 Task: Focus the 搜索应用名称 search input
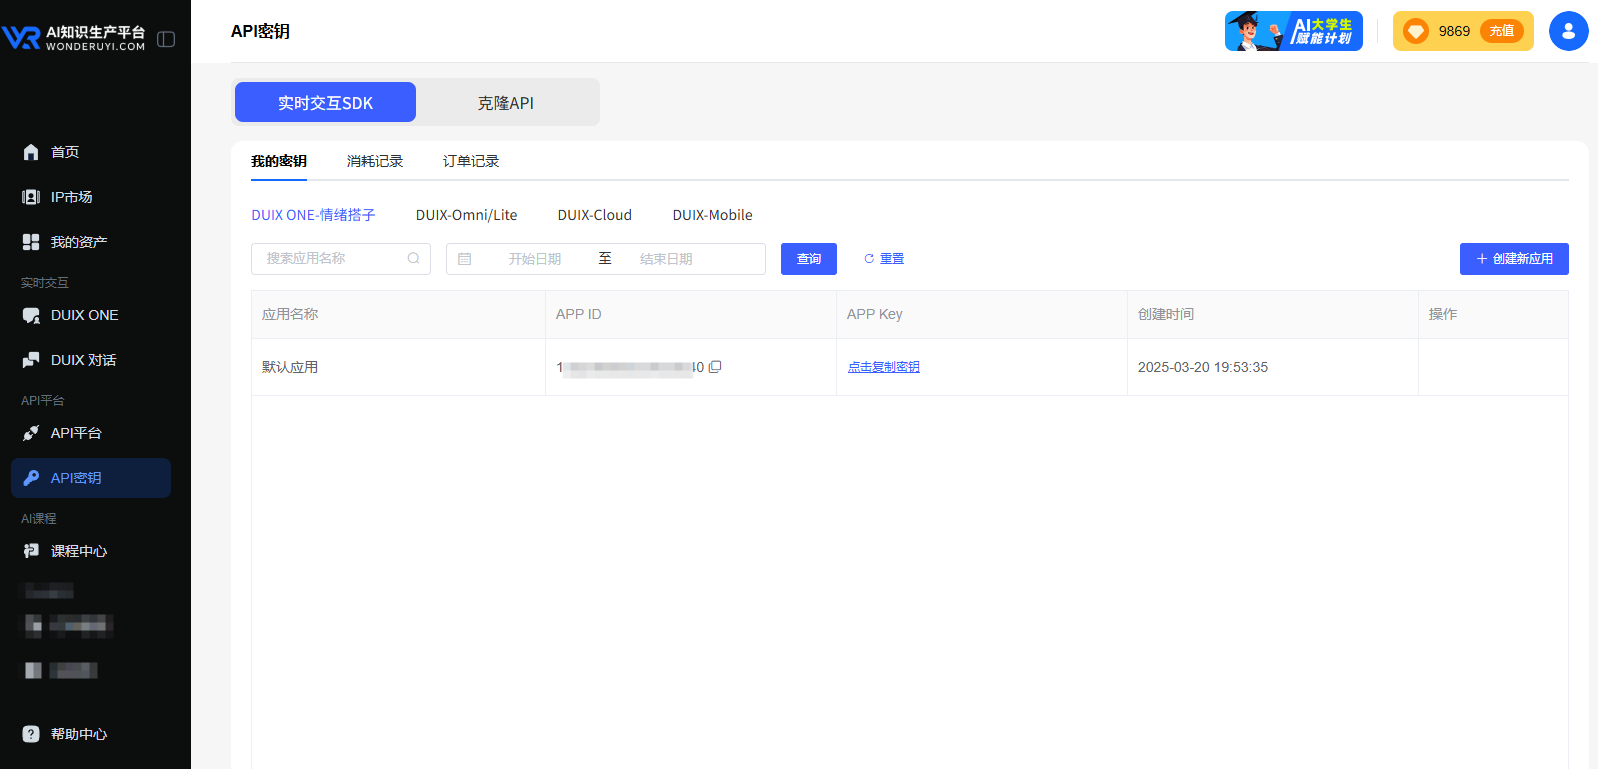[x=330, y=259]
